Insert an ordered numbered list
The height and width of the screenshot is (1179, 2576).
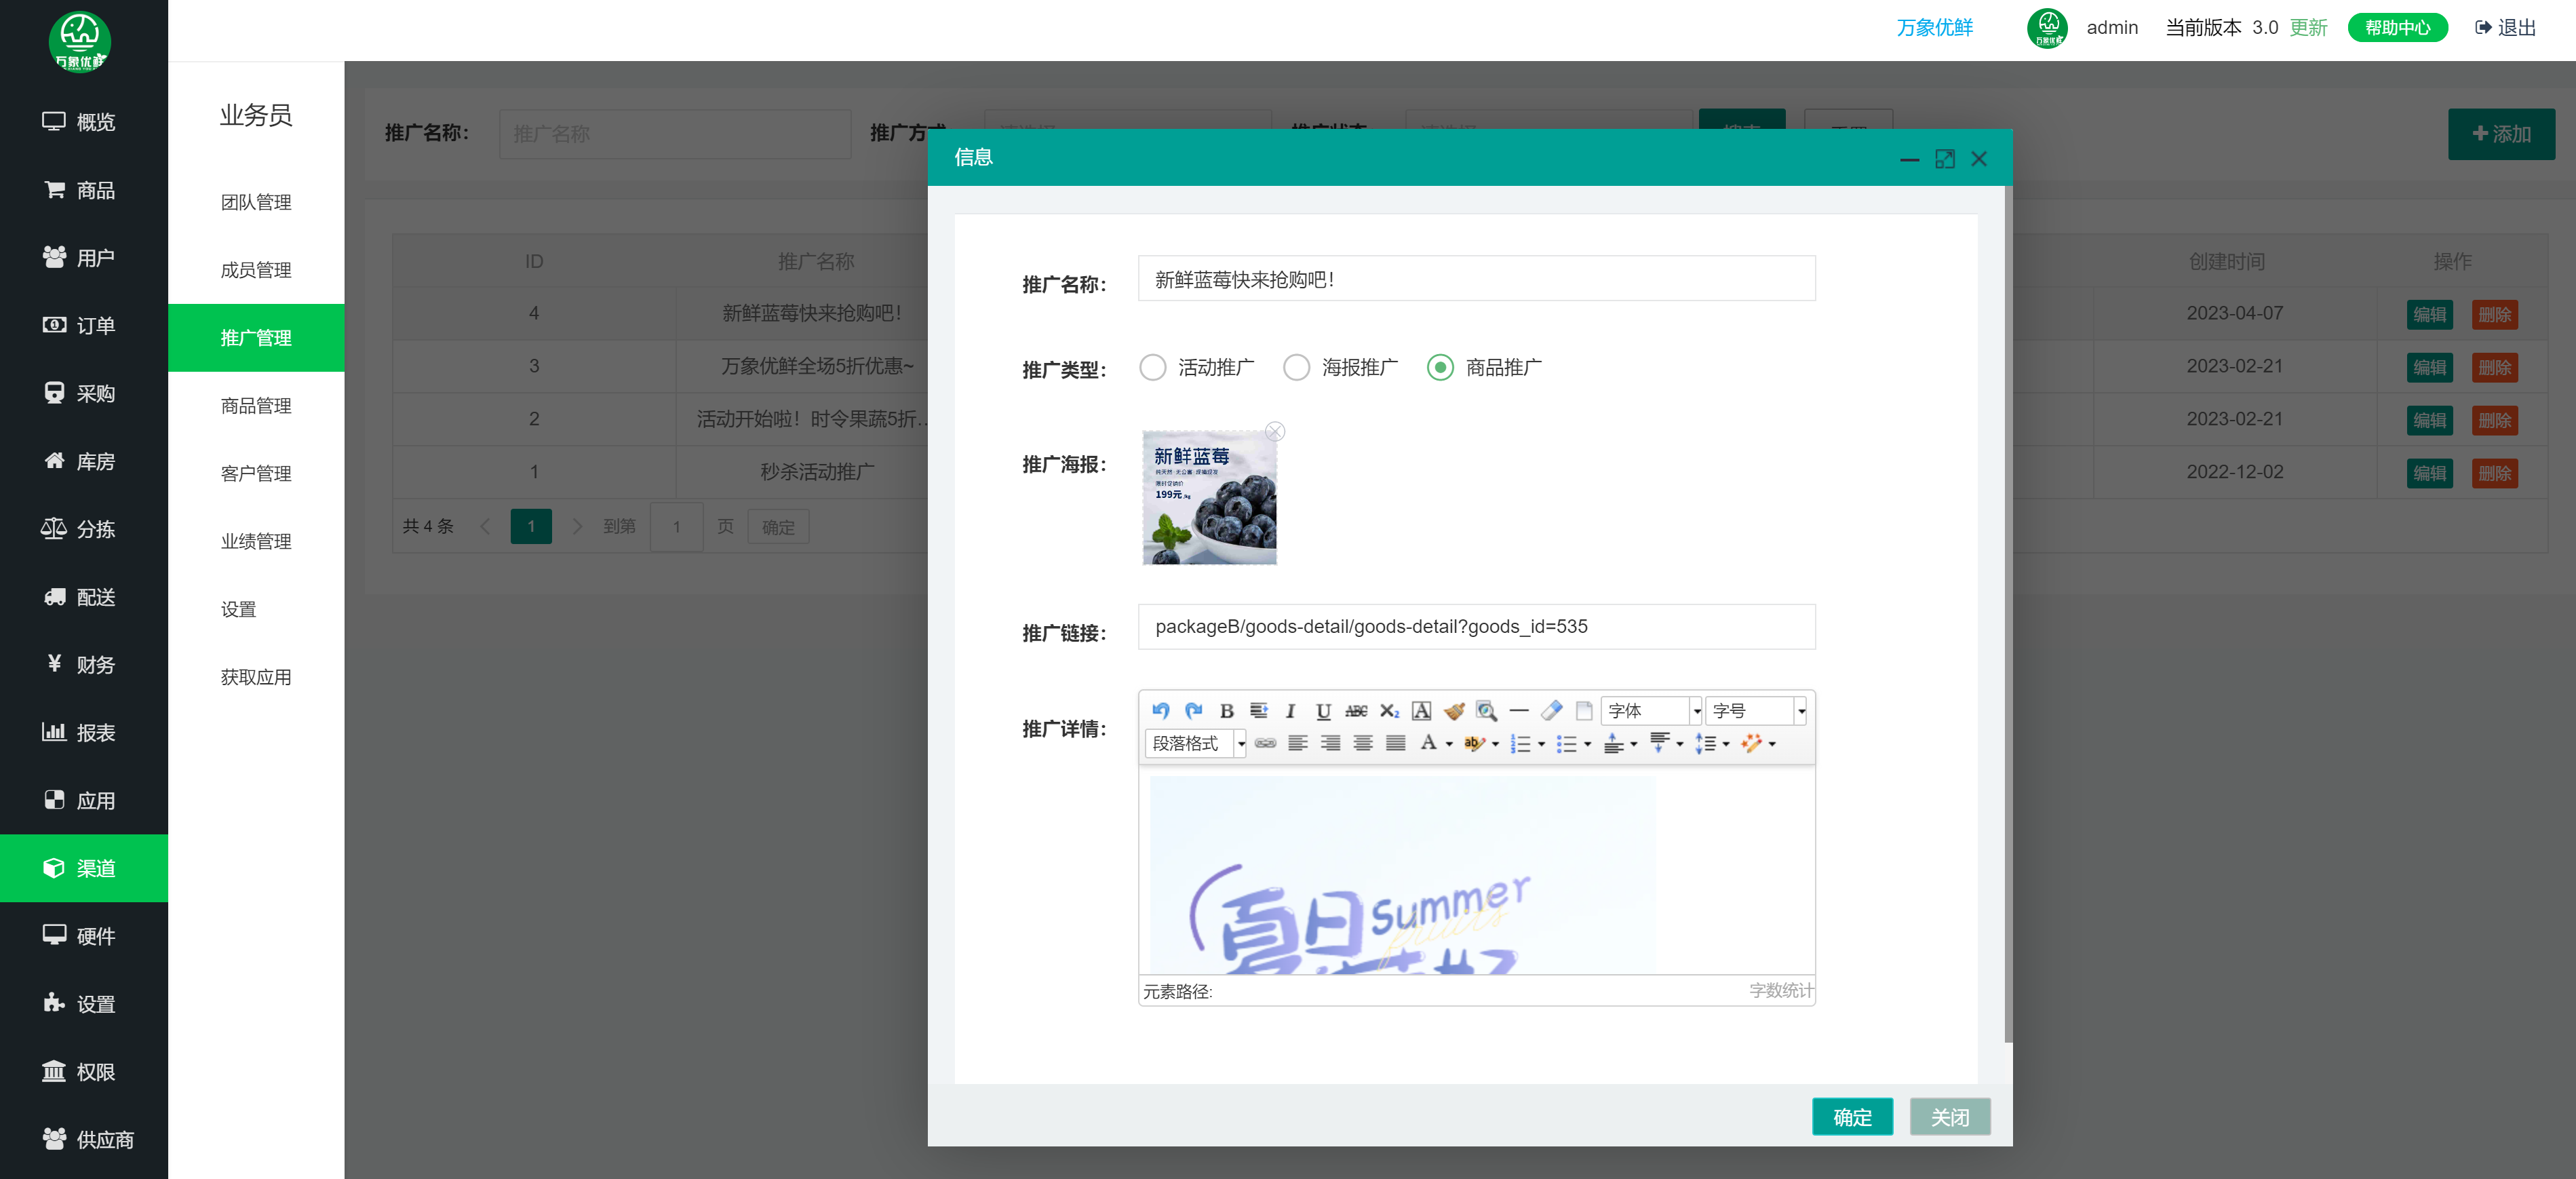pos(1520,743)
